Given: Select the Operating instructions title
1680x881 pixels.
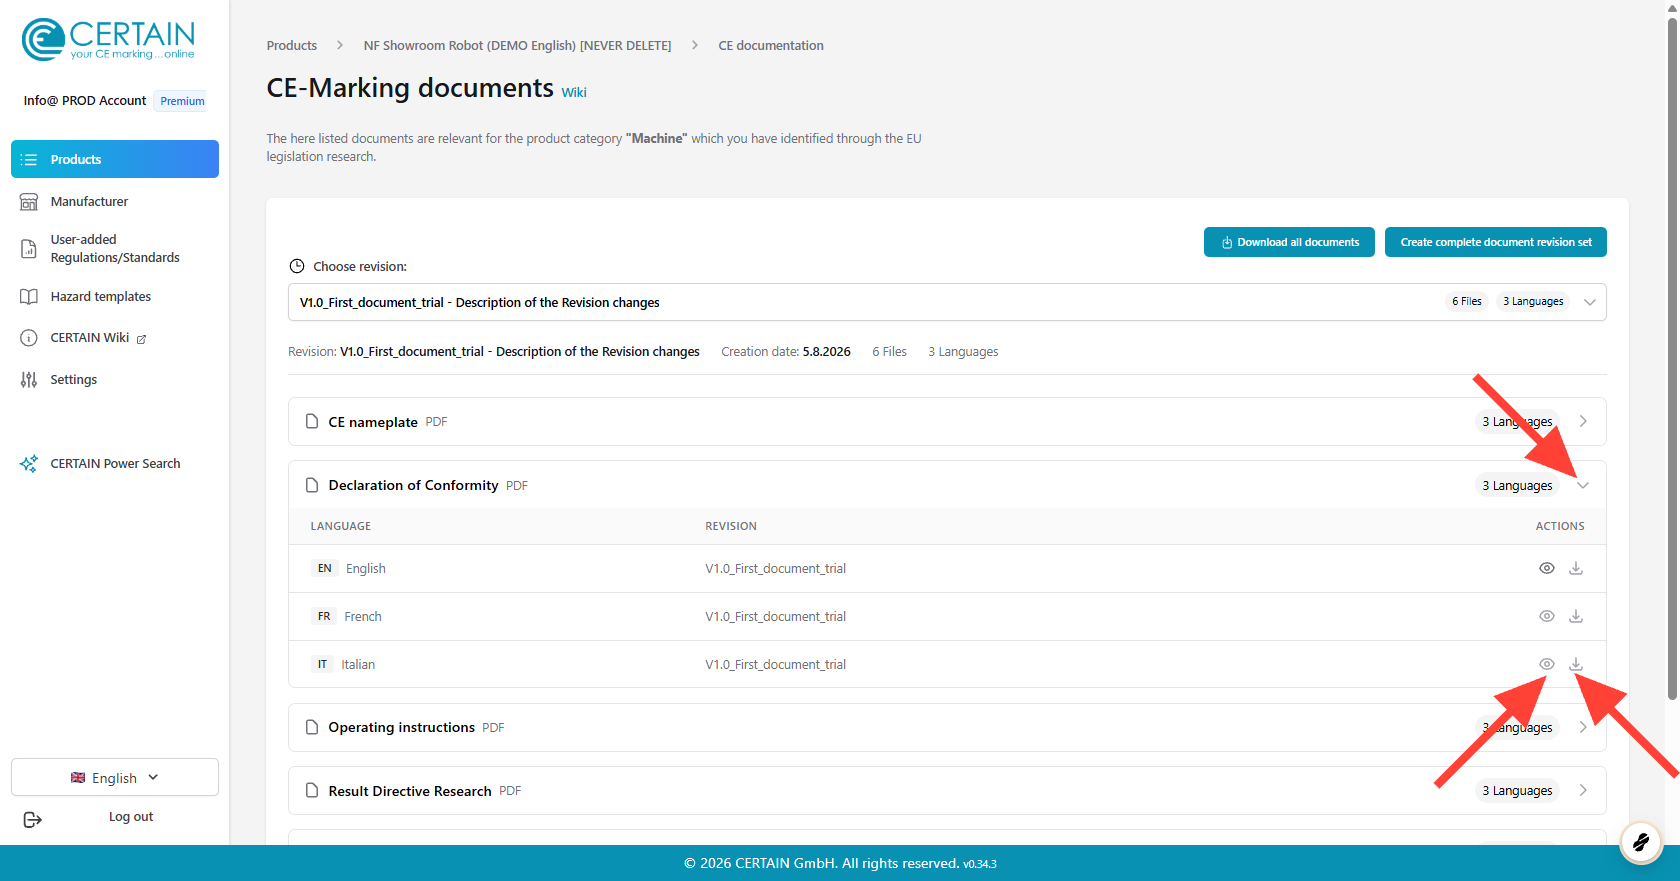Looking at the screenshot, I should point(402,727).
